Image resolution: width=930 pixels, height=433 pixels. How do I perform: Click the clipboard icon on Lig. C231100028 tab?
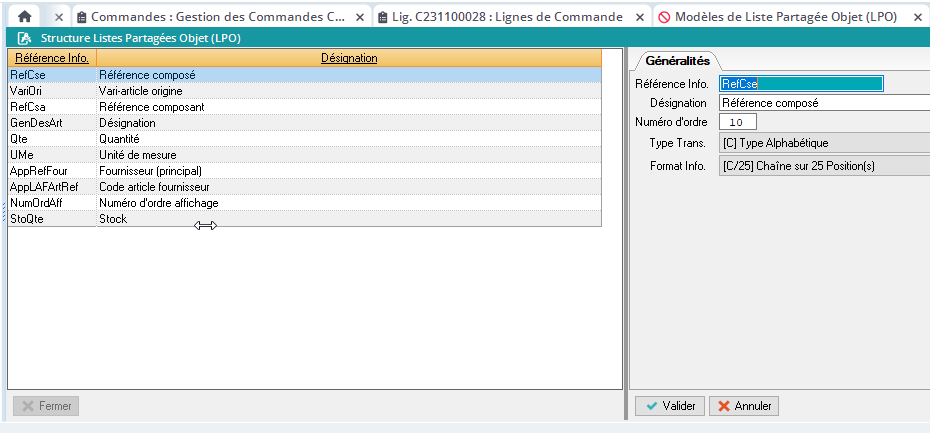point(383,18)
